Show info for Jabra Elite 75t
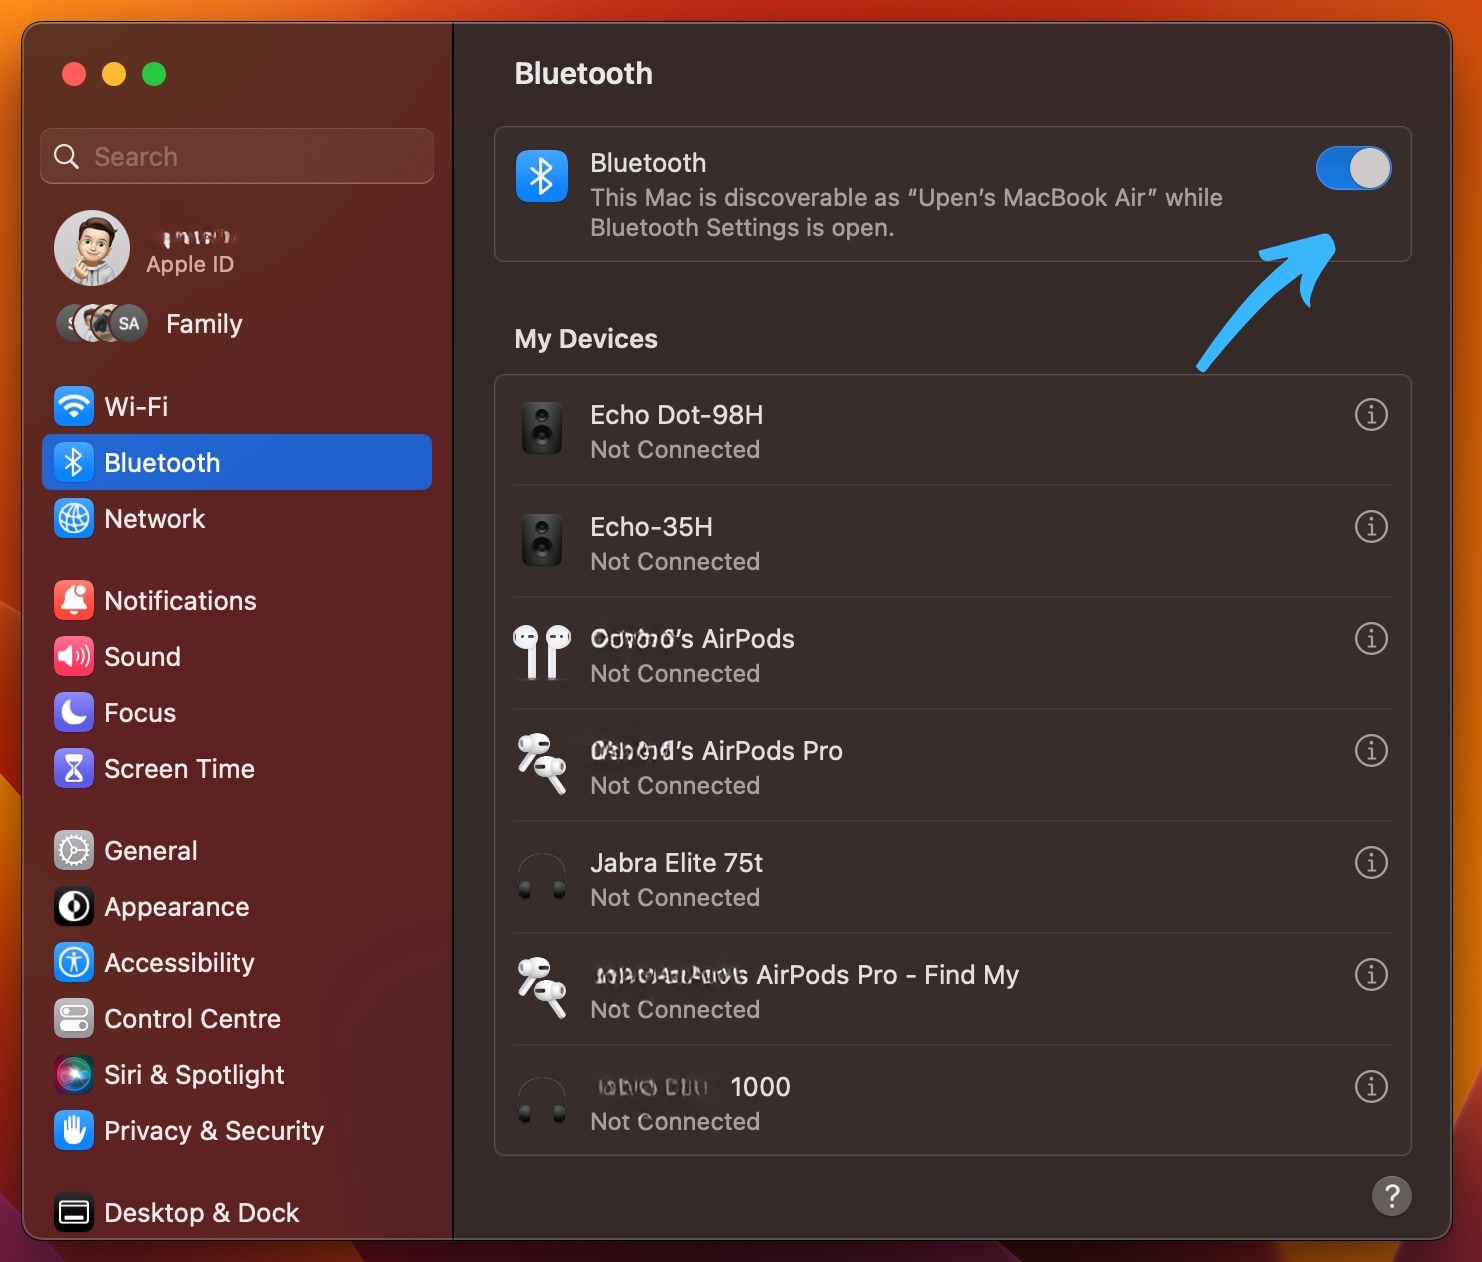 click(1371, 862)
